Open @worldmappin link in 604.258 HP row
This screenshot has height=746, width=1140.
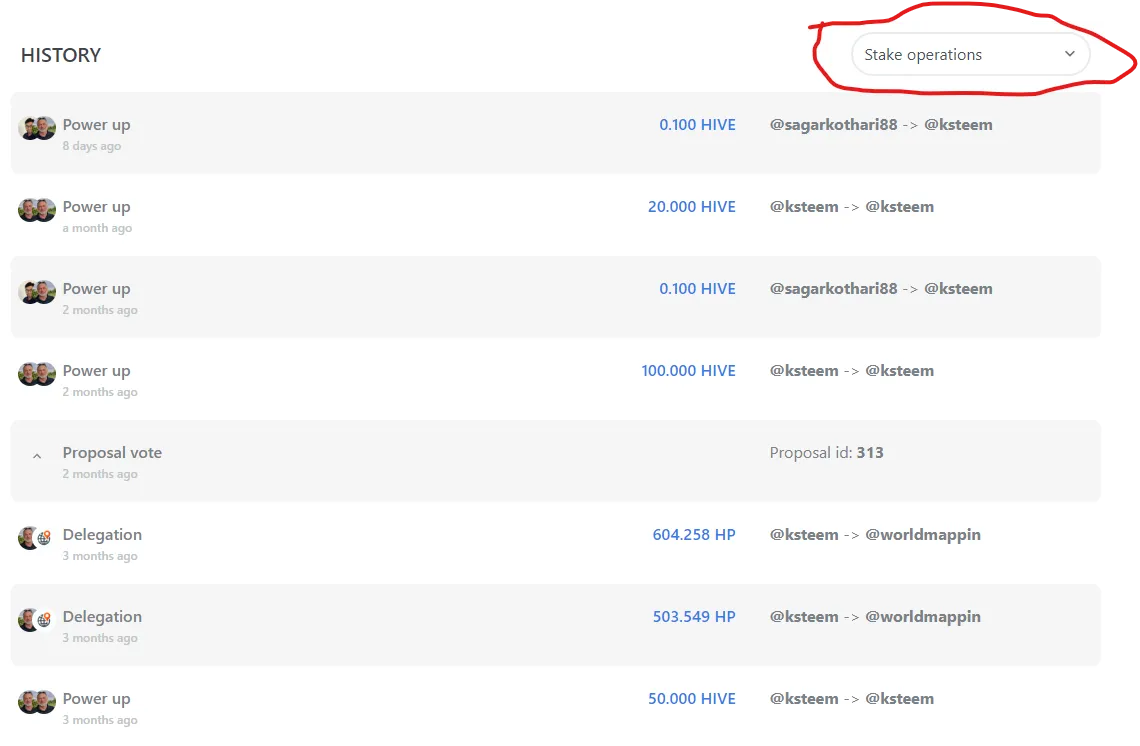pyautogui.click(x=923, y=535)
